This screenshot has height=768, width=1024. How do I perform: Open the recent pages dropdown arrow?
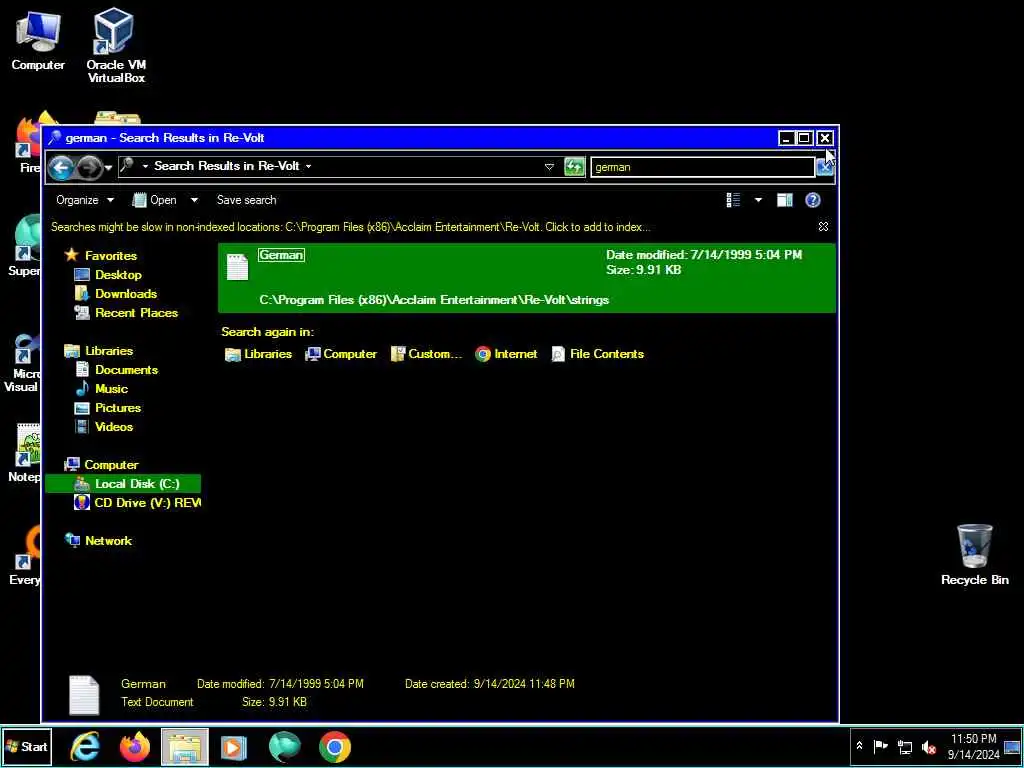point(108,168)
